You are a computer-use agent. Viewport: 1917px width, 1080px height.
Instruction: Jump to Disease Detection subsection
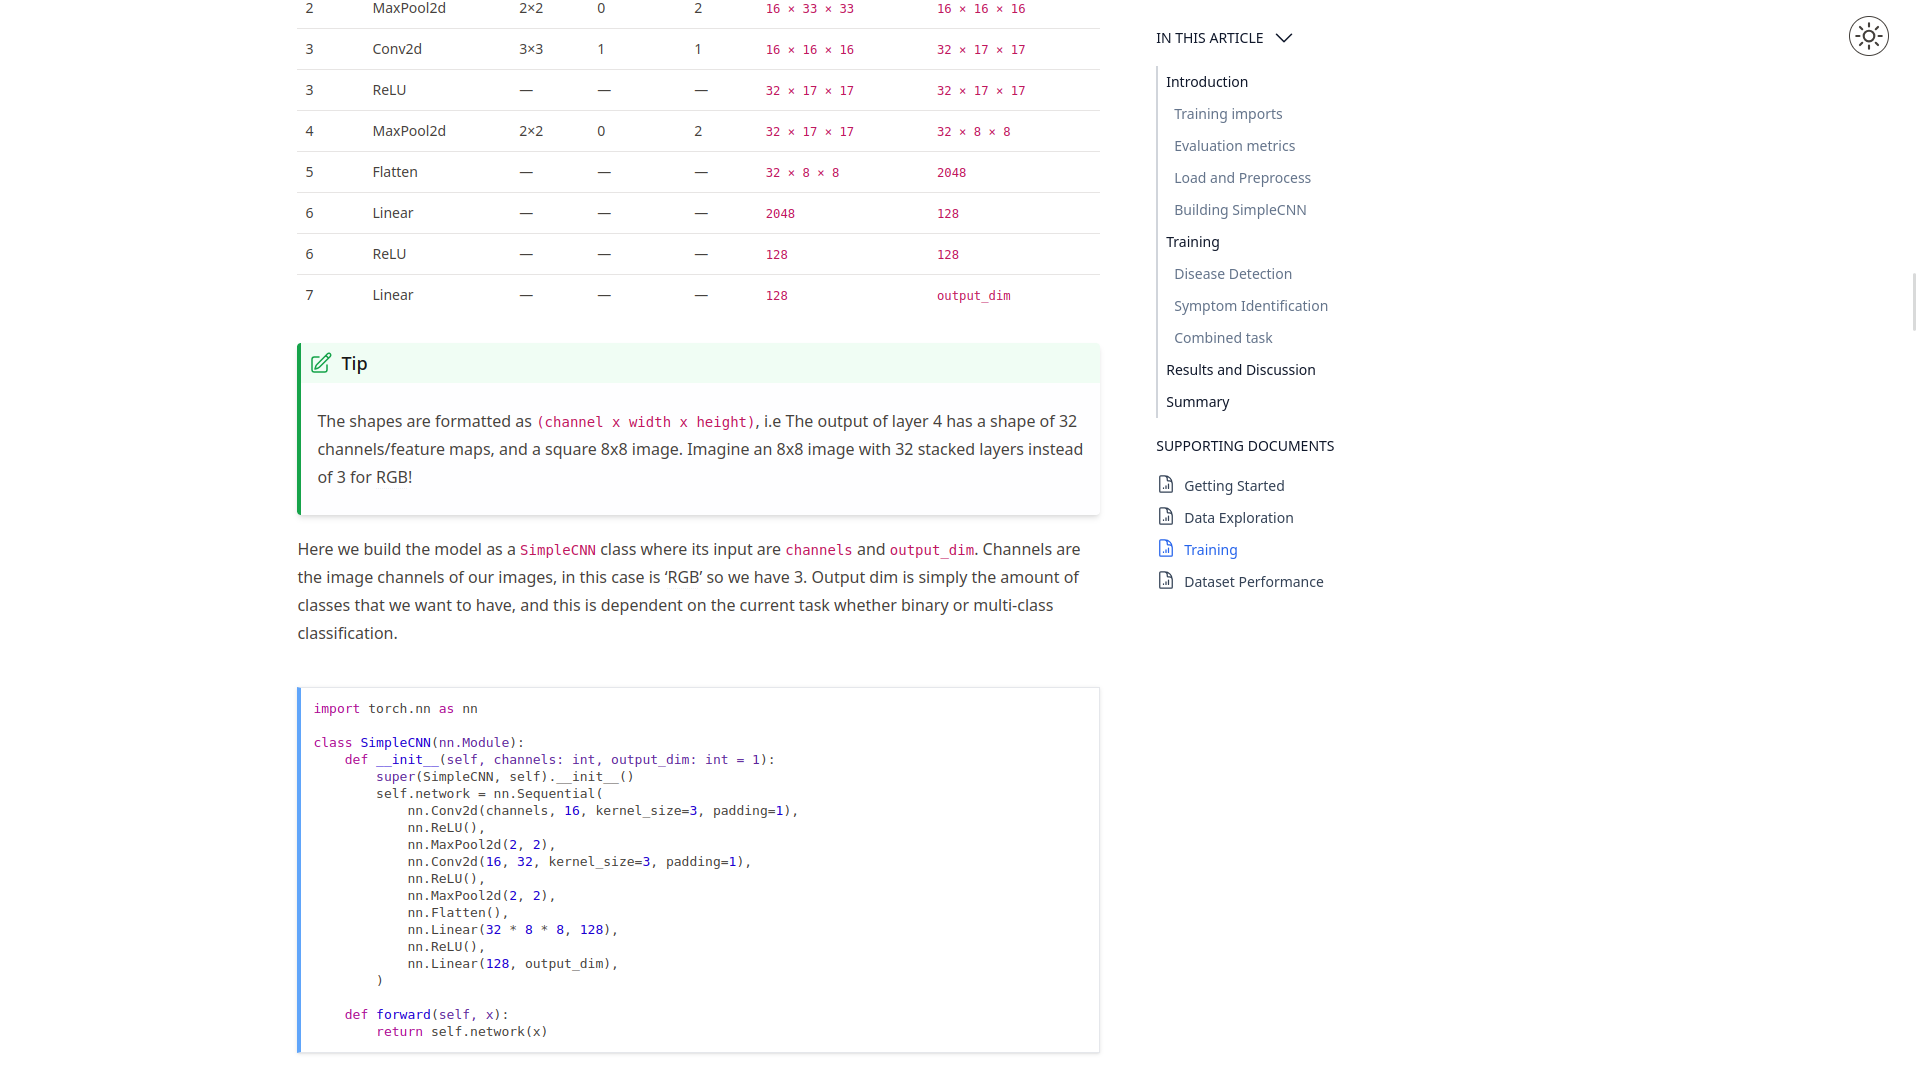tap(1232, 274)
